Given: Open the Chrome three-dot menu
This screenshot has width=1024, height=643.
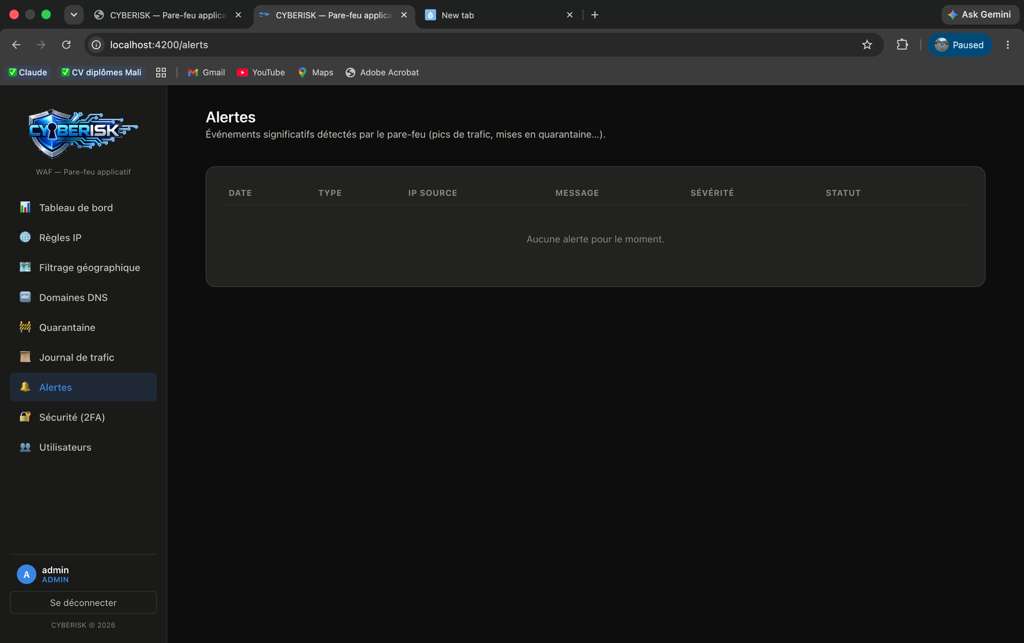Looking at the screenshot, I should [1008, 45].
